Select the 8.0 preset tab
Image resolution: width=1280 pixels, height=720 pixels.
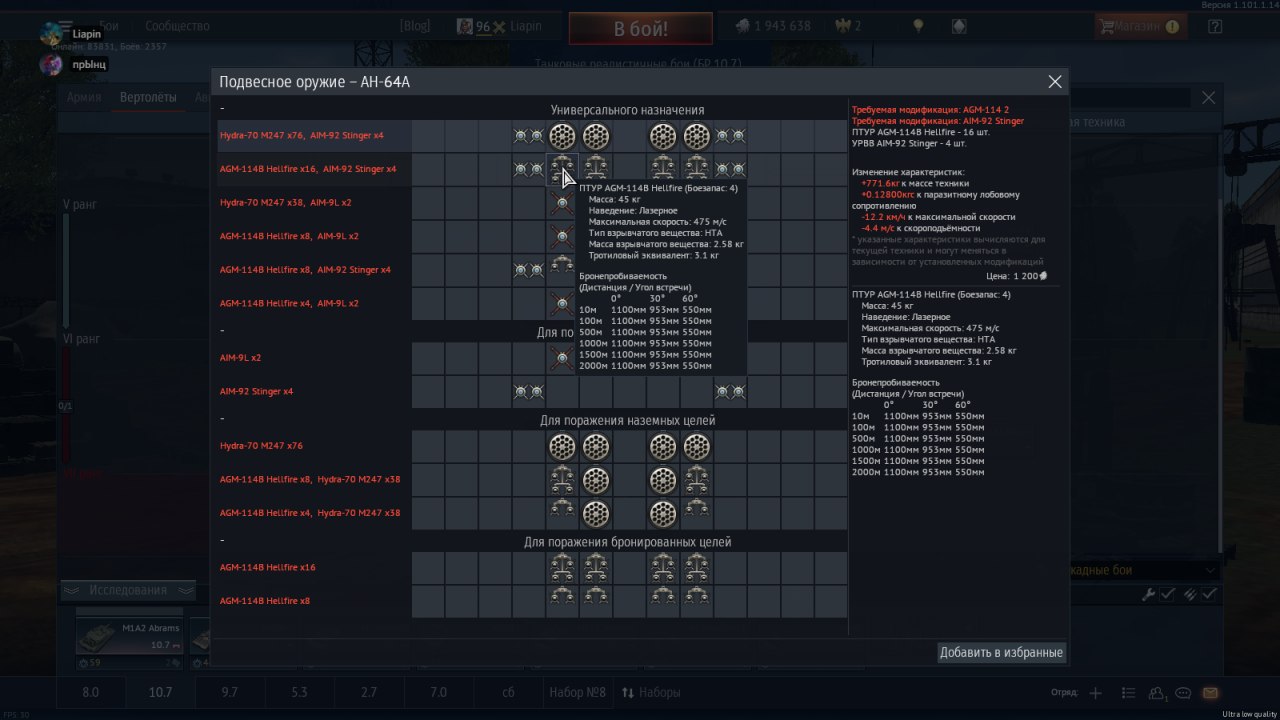pos(91,692)
